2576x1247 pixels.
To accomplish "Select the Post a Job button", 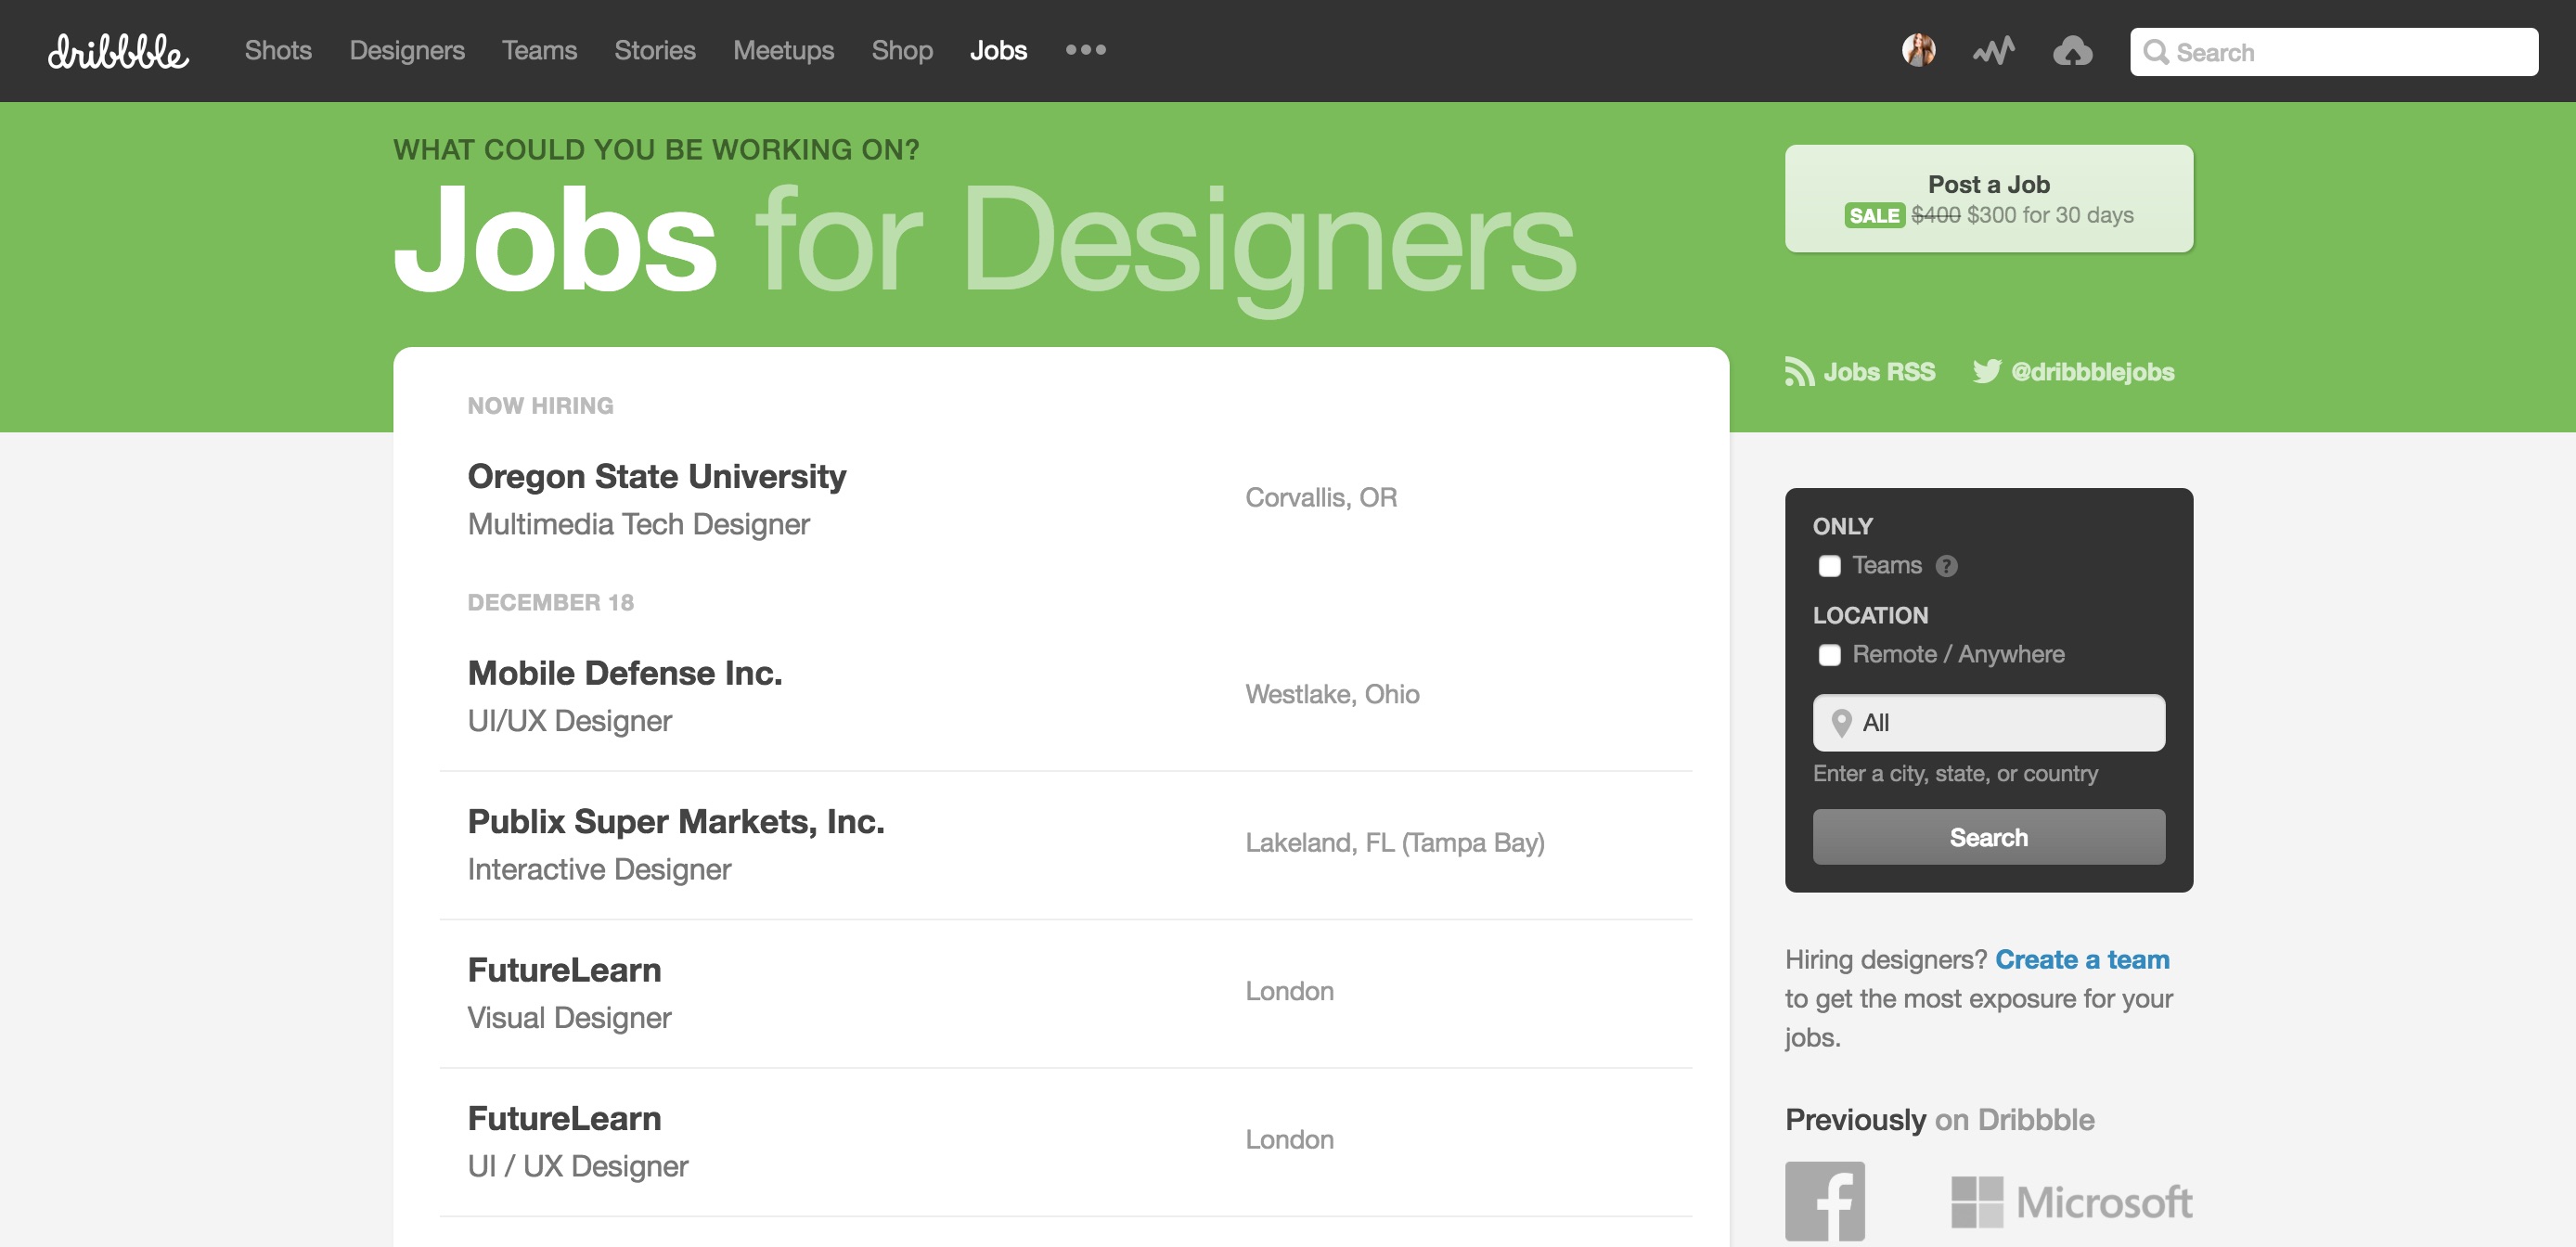I will click(1988, 198).
